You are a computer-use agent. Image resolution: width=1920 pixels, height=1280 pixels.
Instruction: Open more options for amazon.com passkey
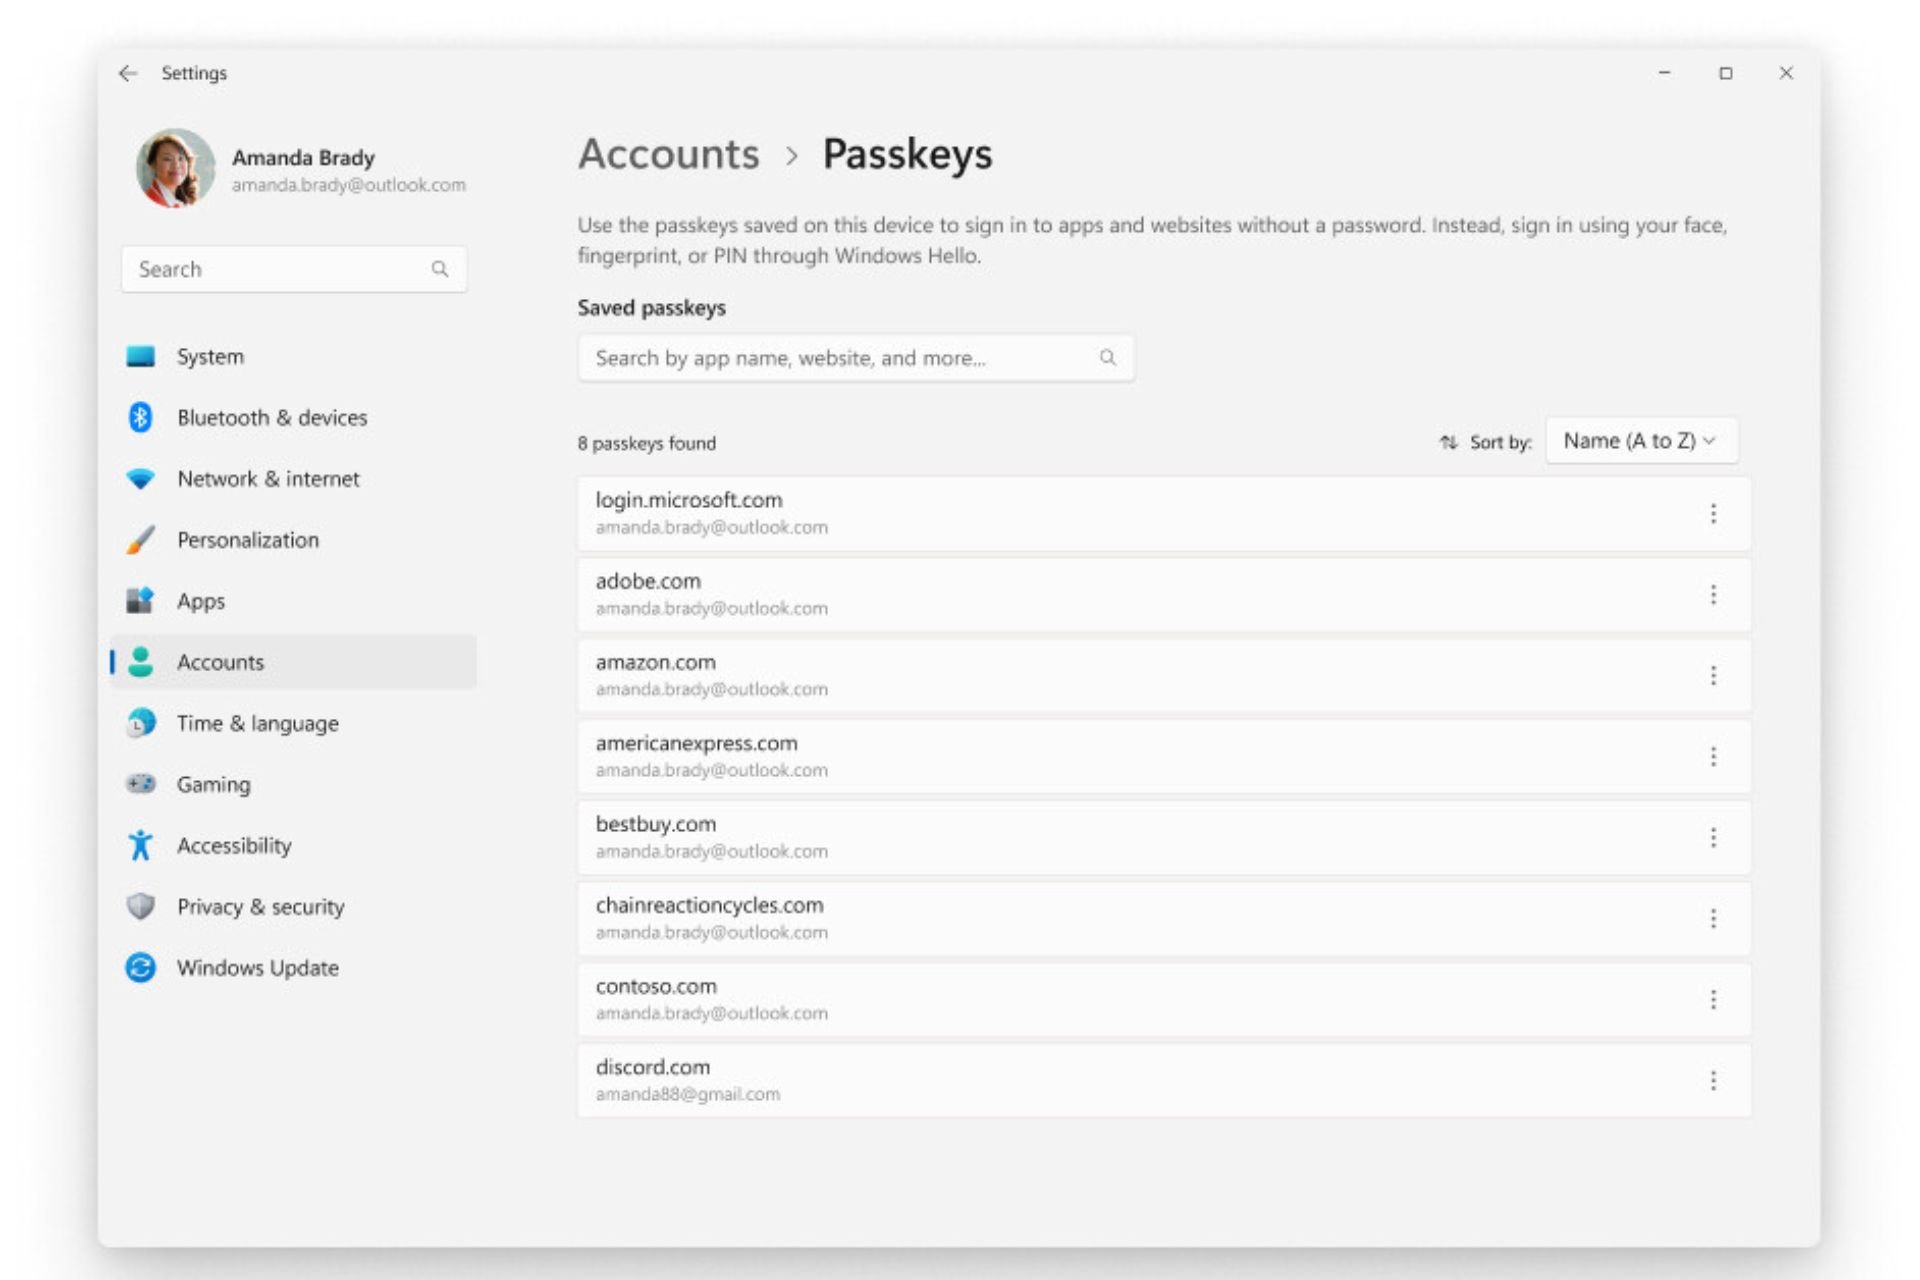1713,676
